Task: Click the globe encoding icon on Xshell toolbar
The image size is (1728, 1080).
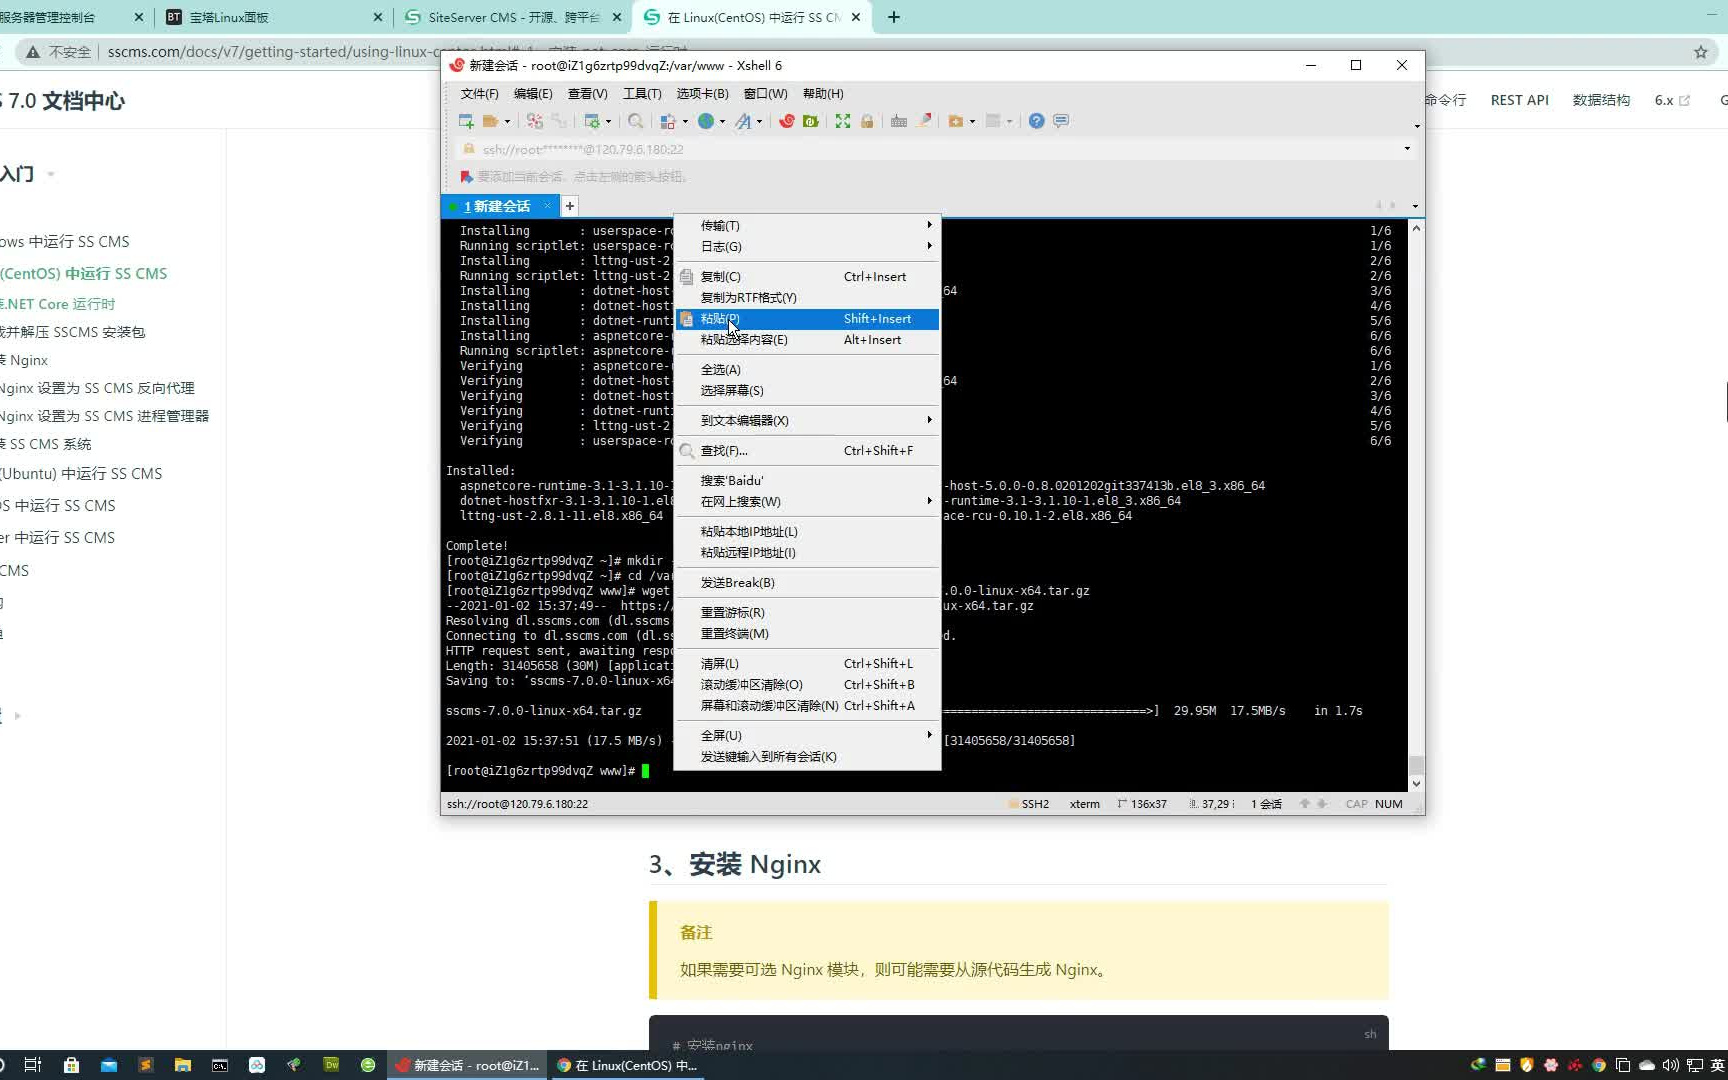Action: (708, 120)
